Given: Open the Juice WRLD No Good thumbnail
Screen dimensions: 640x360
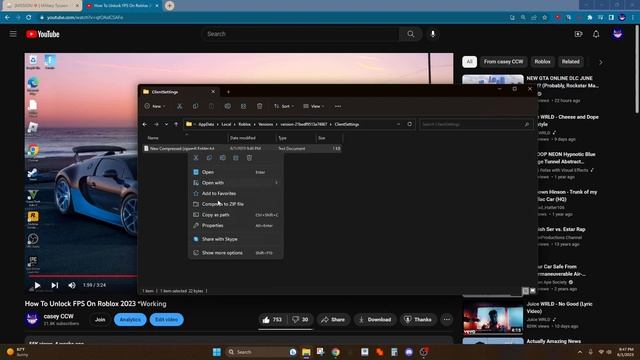Looking at the screenshot, I should click(493, 318).
